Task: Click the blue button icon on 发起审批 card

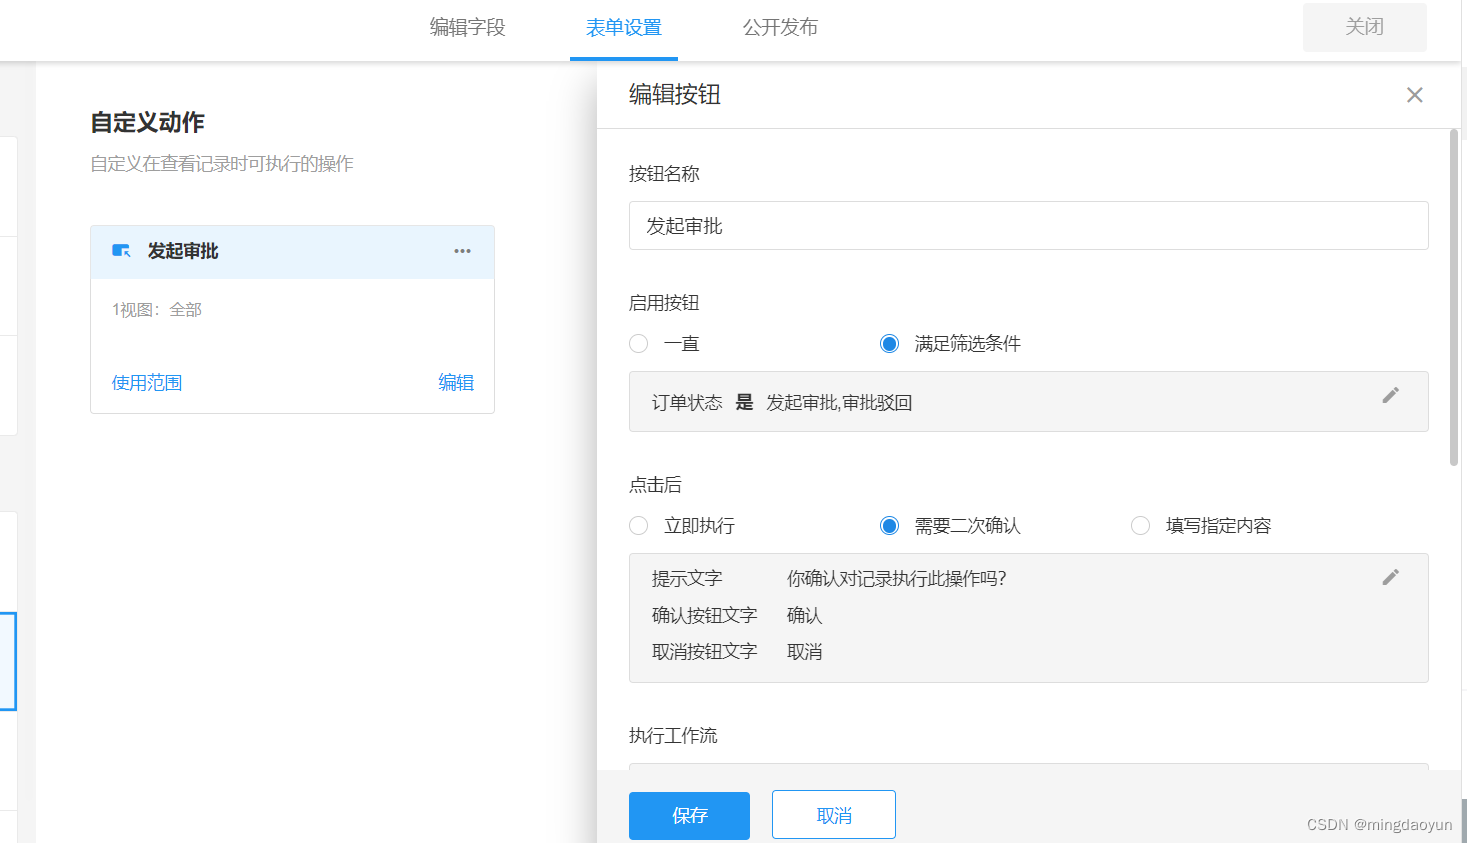Action: click(120, 251)
